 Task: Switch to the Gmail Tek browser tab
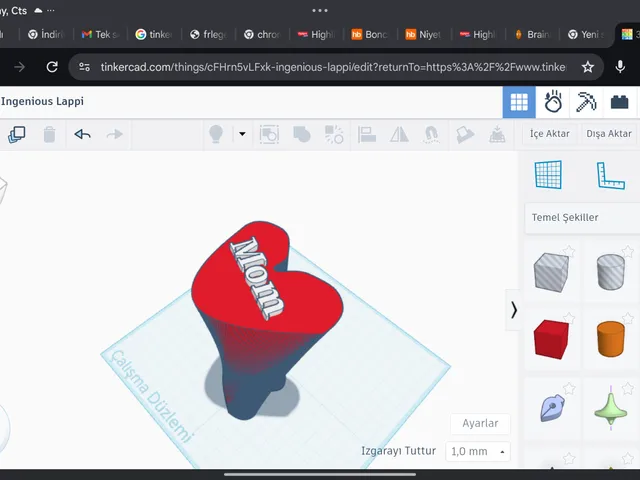[x=100, y=35]
